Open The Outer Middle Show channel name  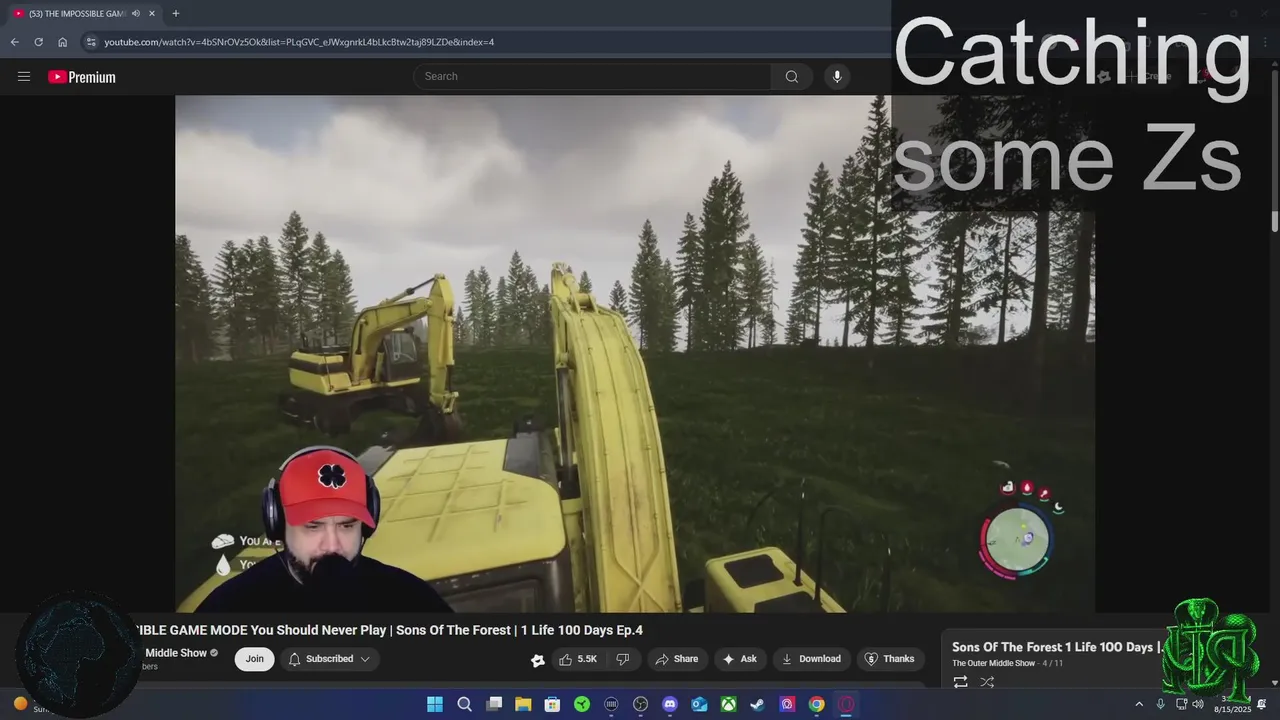(x=176, y=653)
